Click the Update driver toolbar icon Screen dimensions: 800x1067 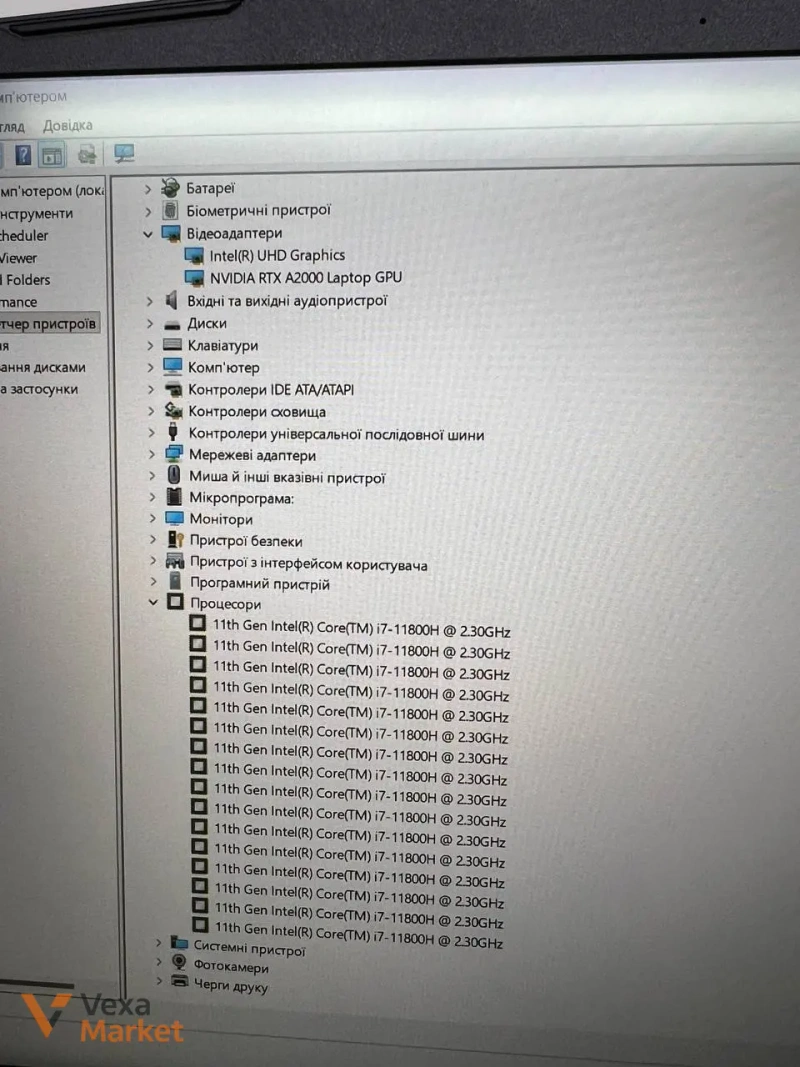[87, 155]
